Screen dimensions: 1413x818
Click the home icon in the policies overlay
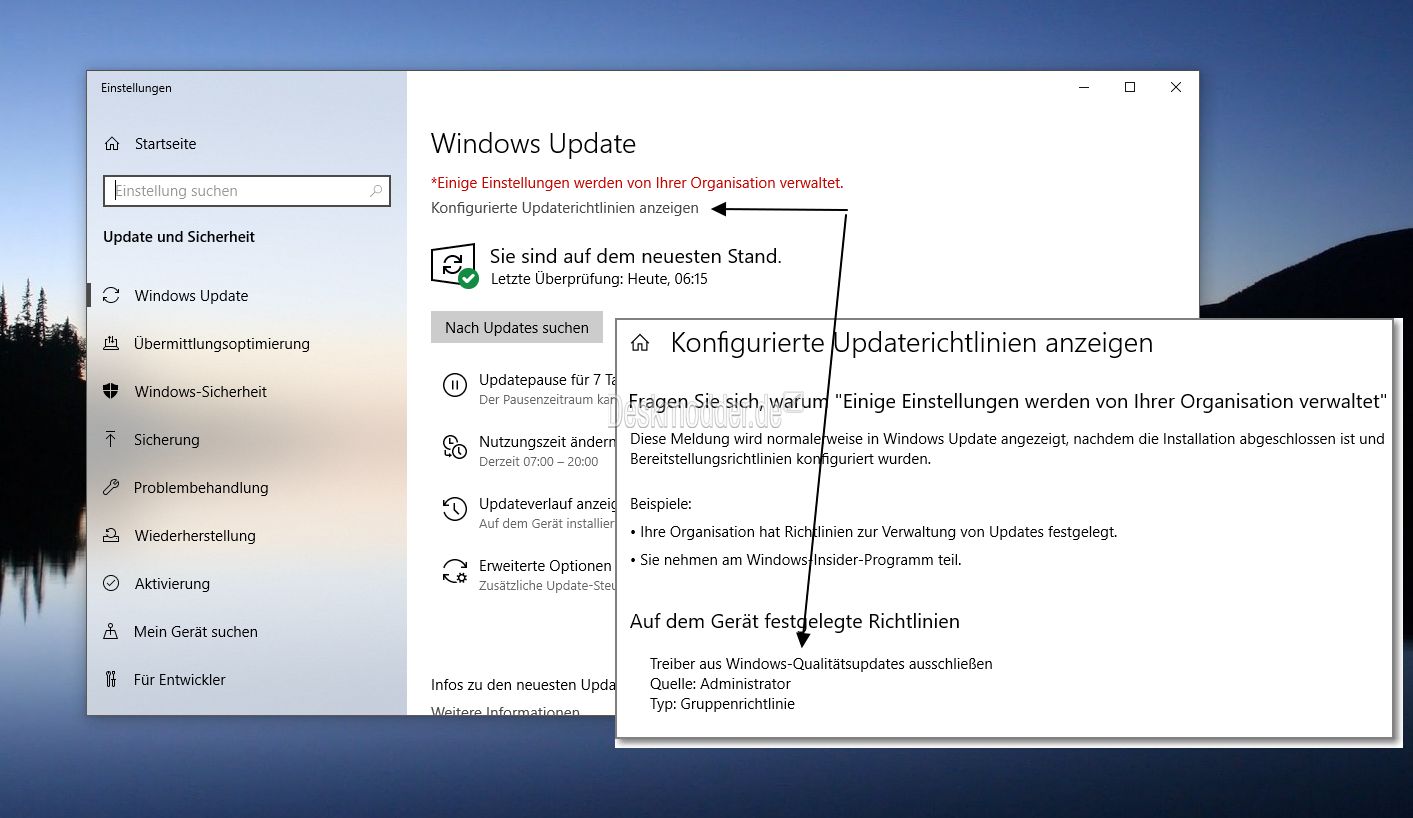[x=640, y=343]
